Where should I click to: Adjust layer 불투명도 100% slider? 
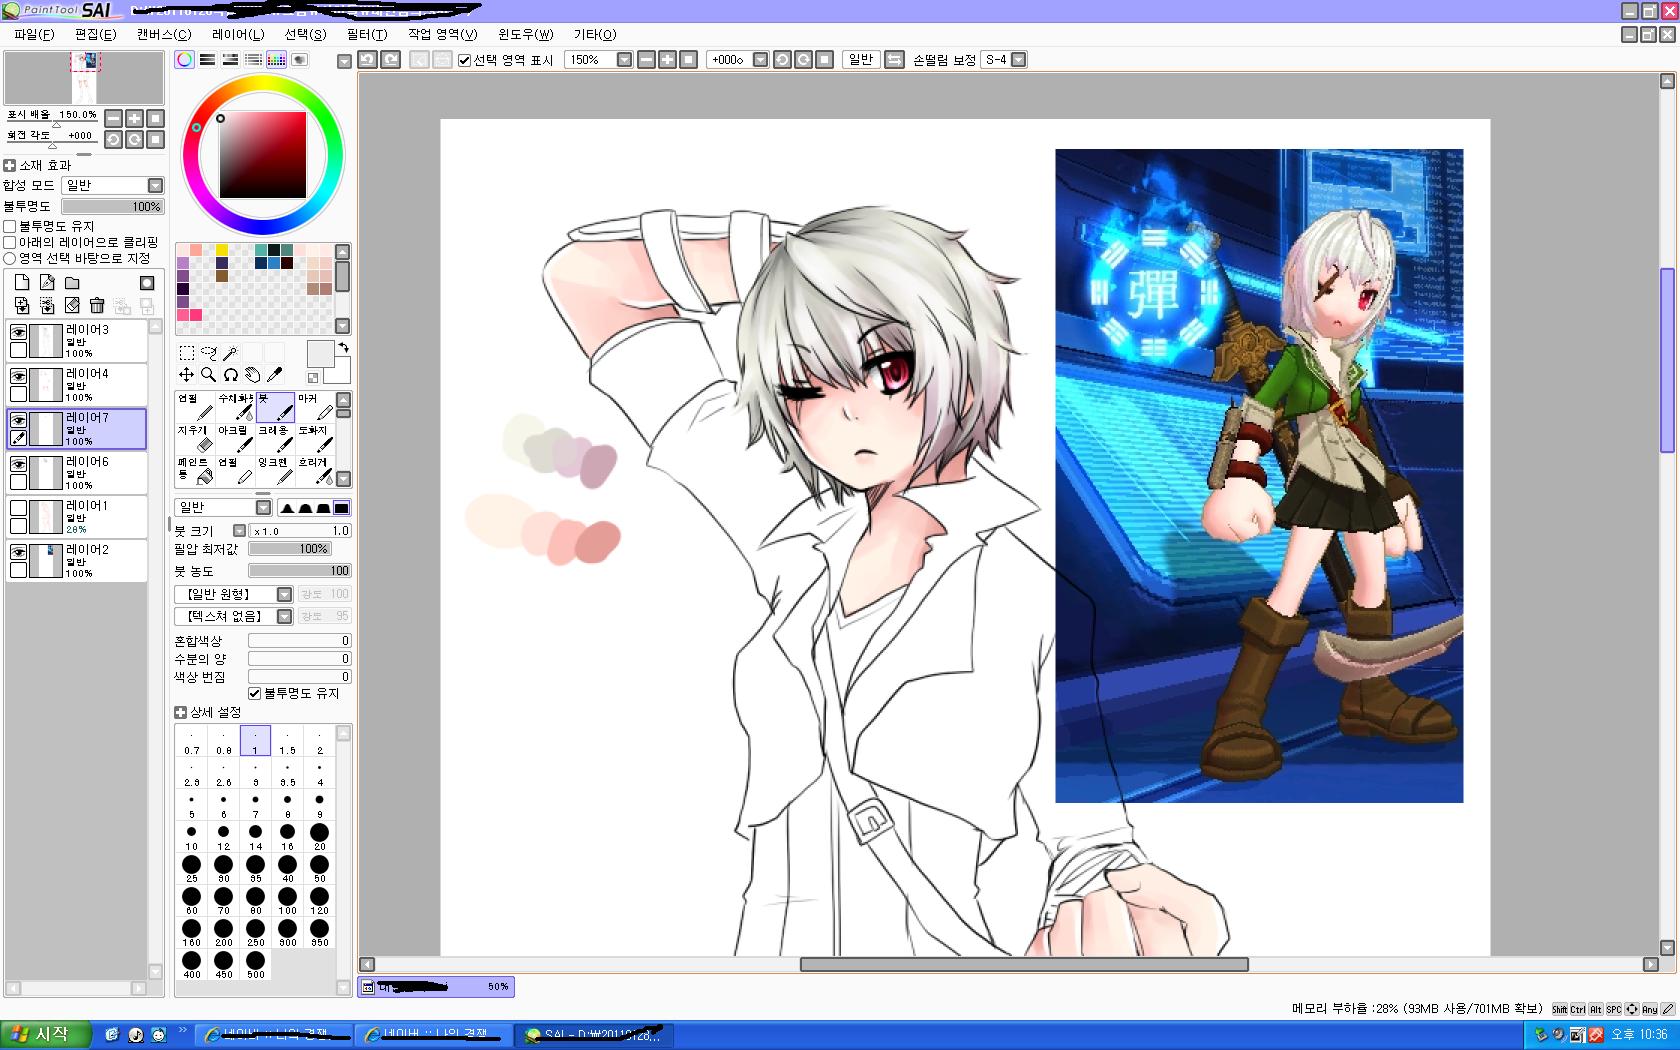[113, 206]
